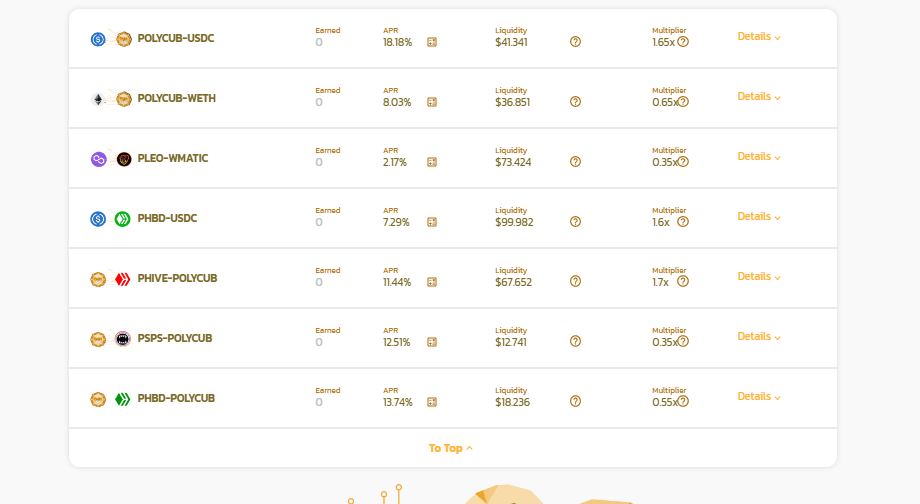Show liquidity help icon for PLEO-WMATIC

pos(576,162)
